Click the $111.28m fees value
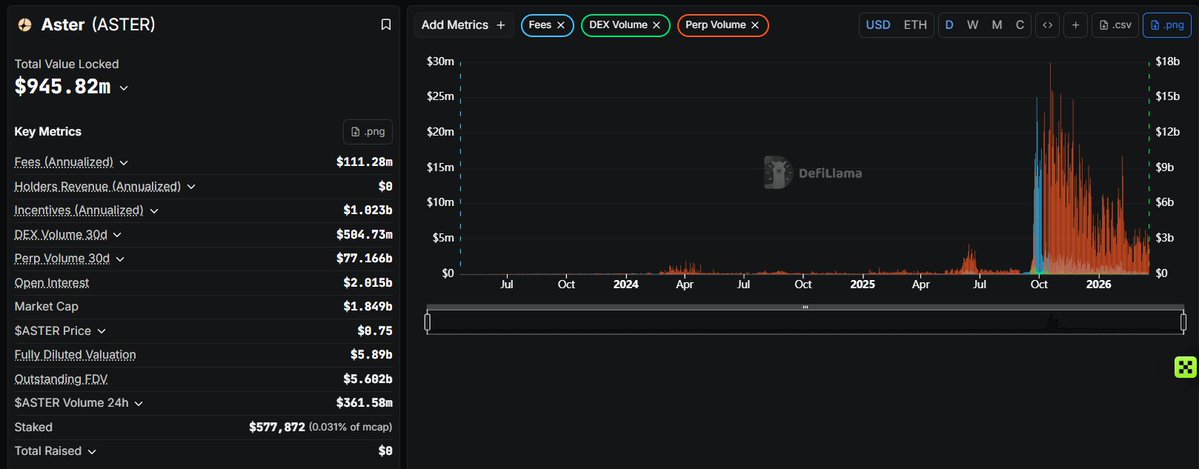This screenshot has width=1199, height=469. click(364, 162)
